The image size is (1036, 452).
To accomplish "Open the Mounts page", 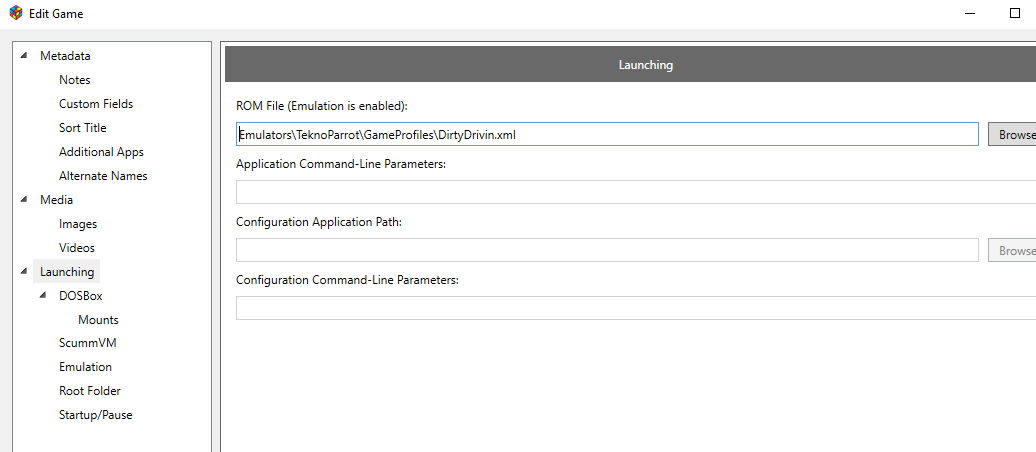I will point(98,320).
